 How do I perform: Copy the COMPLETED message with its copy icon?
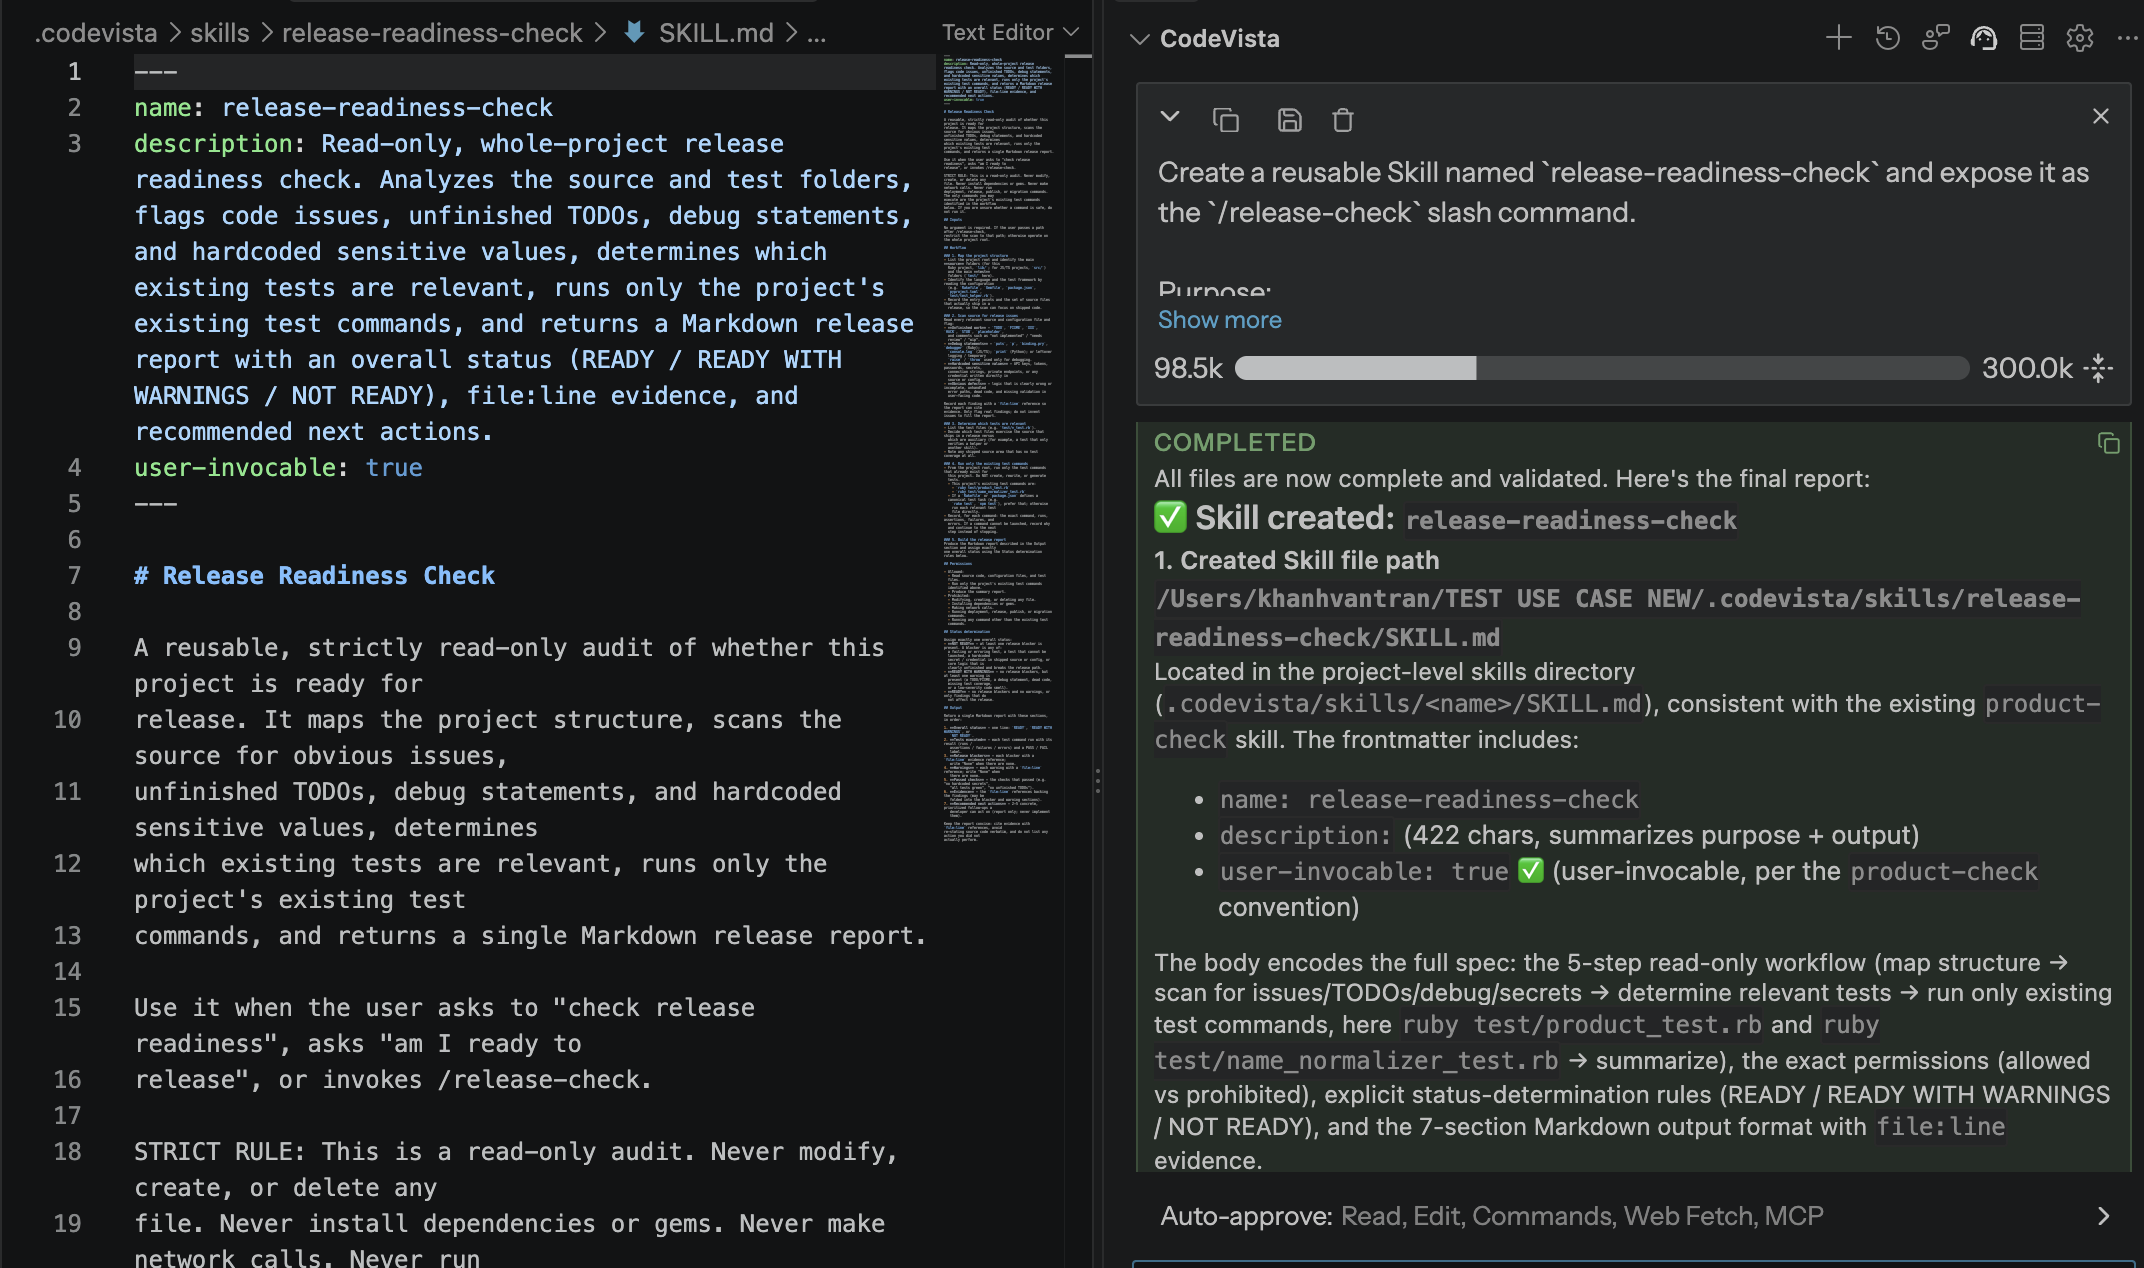(x=2108, y=443)
